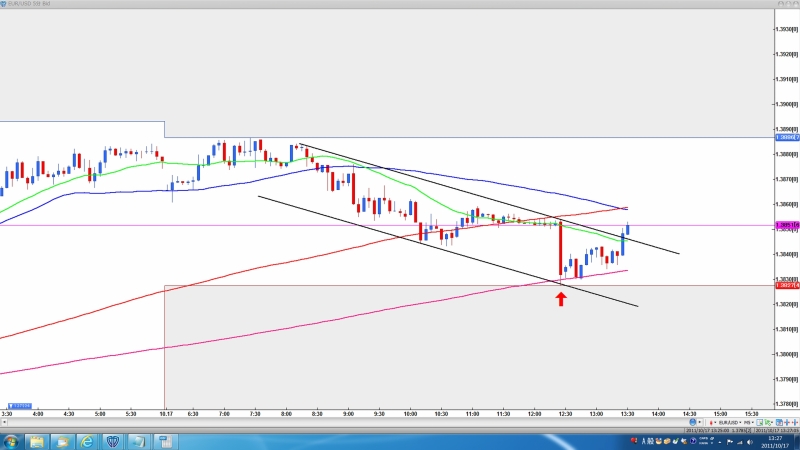Open the network signal tray icon
Viewport: 800px width, 450px height.
coord(740,442)
